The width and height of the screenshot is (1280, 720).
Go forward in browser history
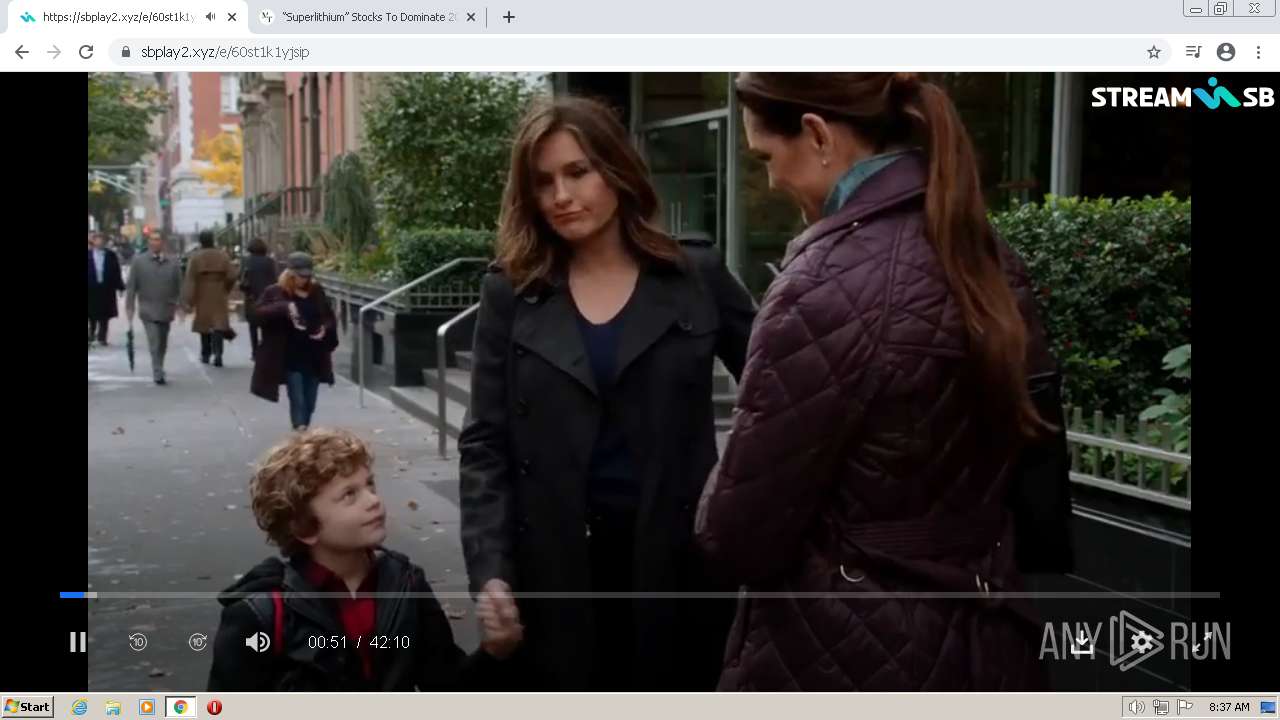(x=54, y=52)
